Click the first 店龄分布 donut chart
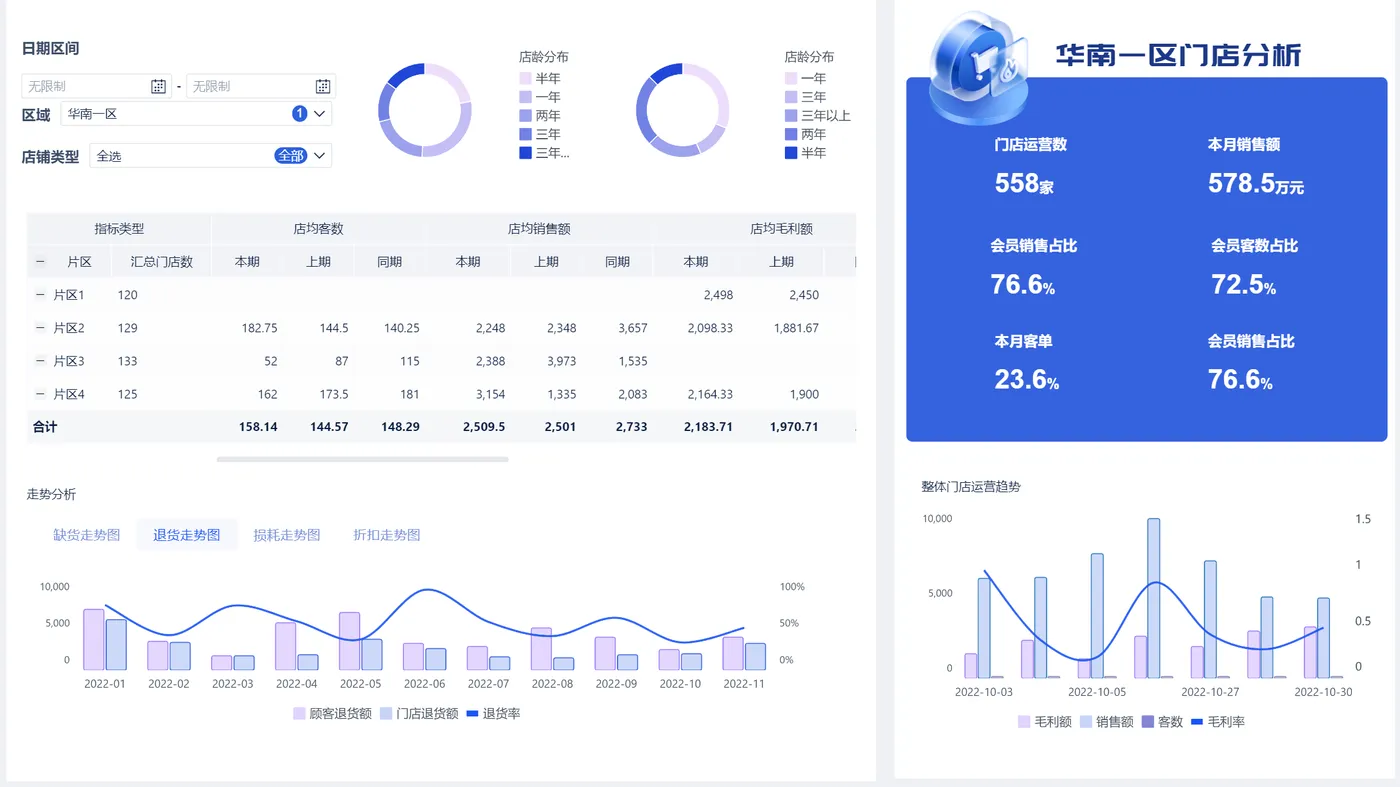The height and width of the screenshot is (787, 1400). [424, 110]
